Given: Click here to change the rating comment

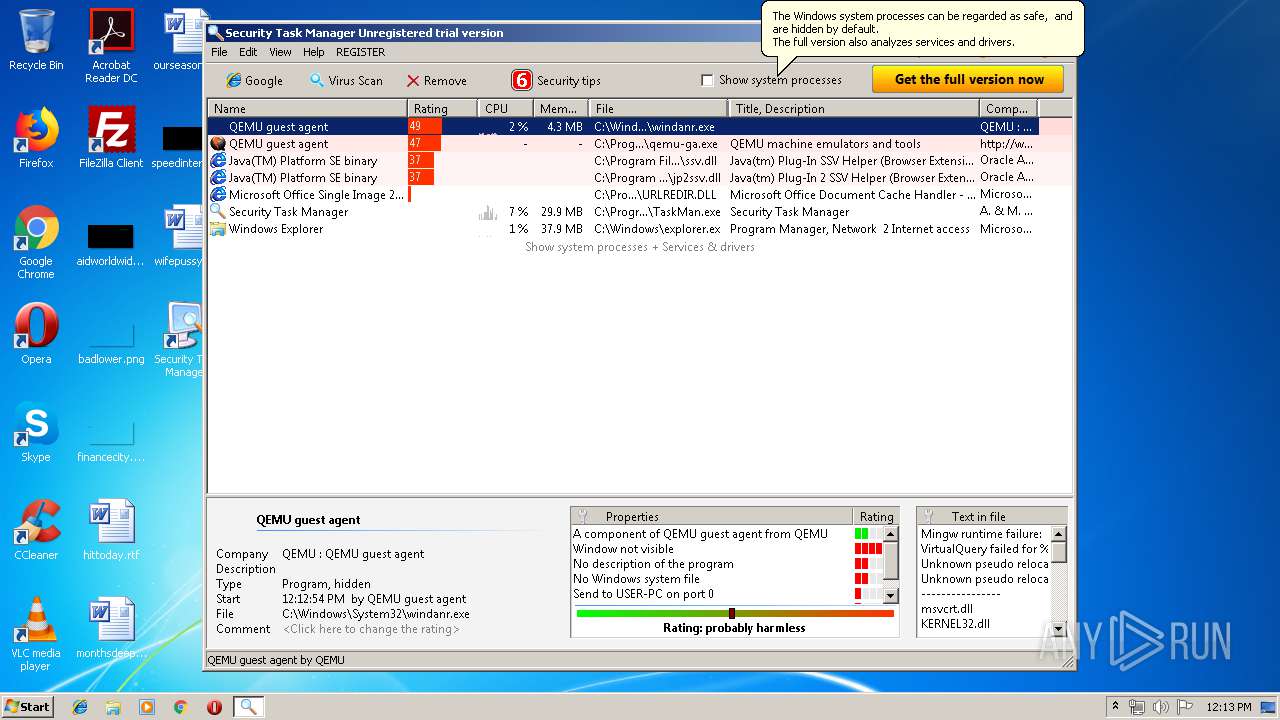Looking at the screenshot, I should point(371,629).
